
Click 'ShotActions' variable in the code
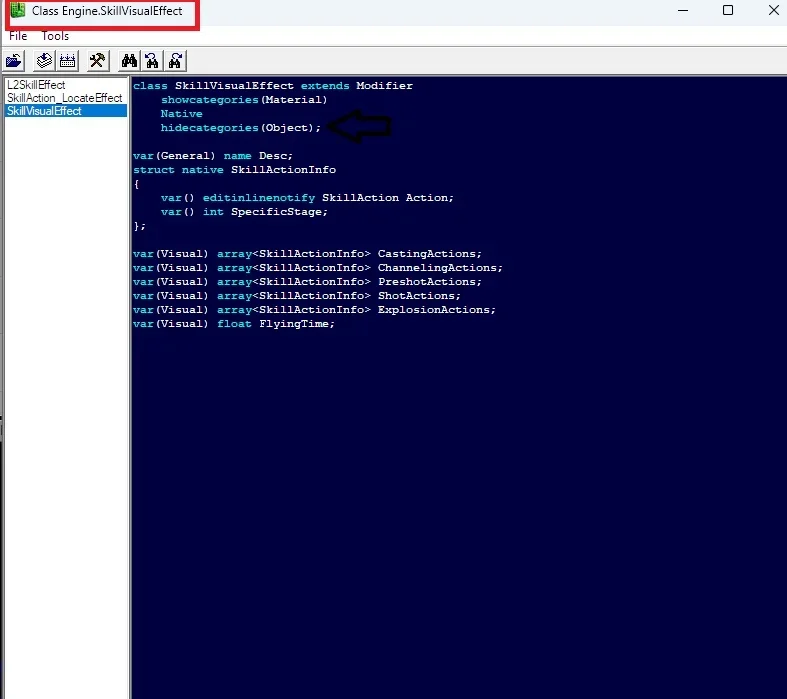pos(416,296)
